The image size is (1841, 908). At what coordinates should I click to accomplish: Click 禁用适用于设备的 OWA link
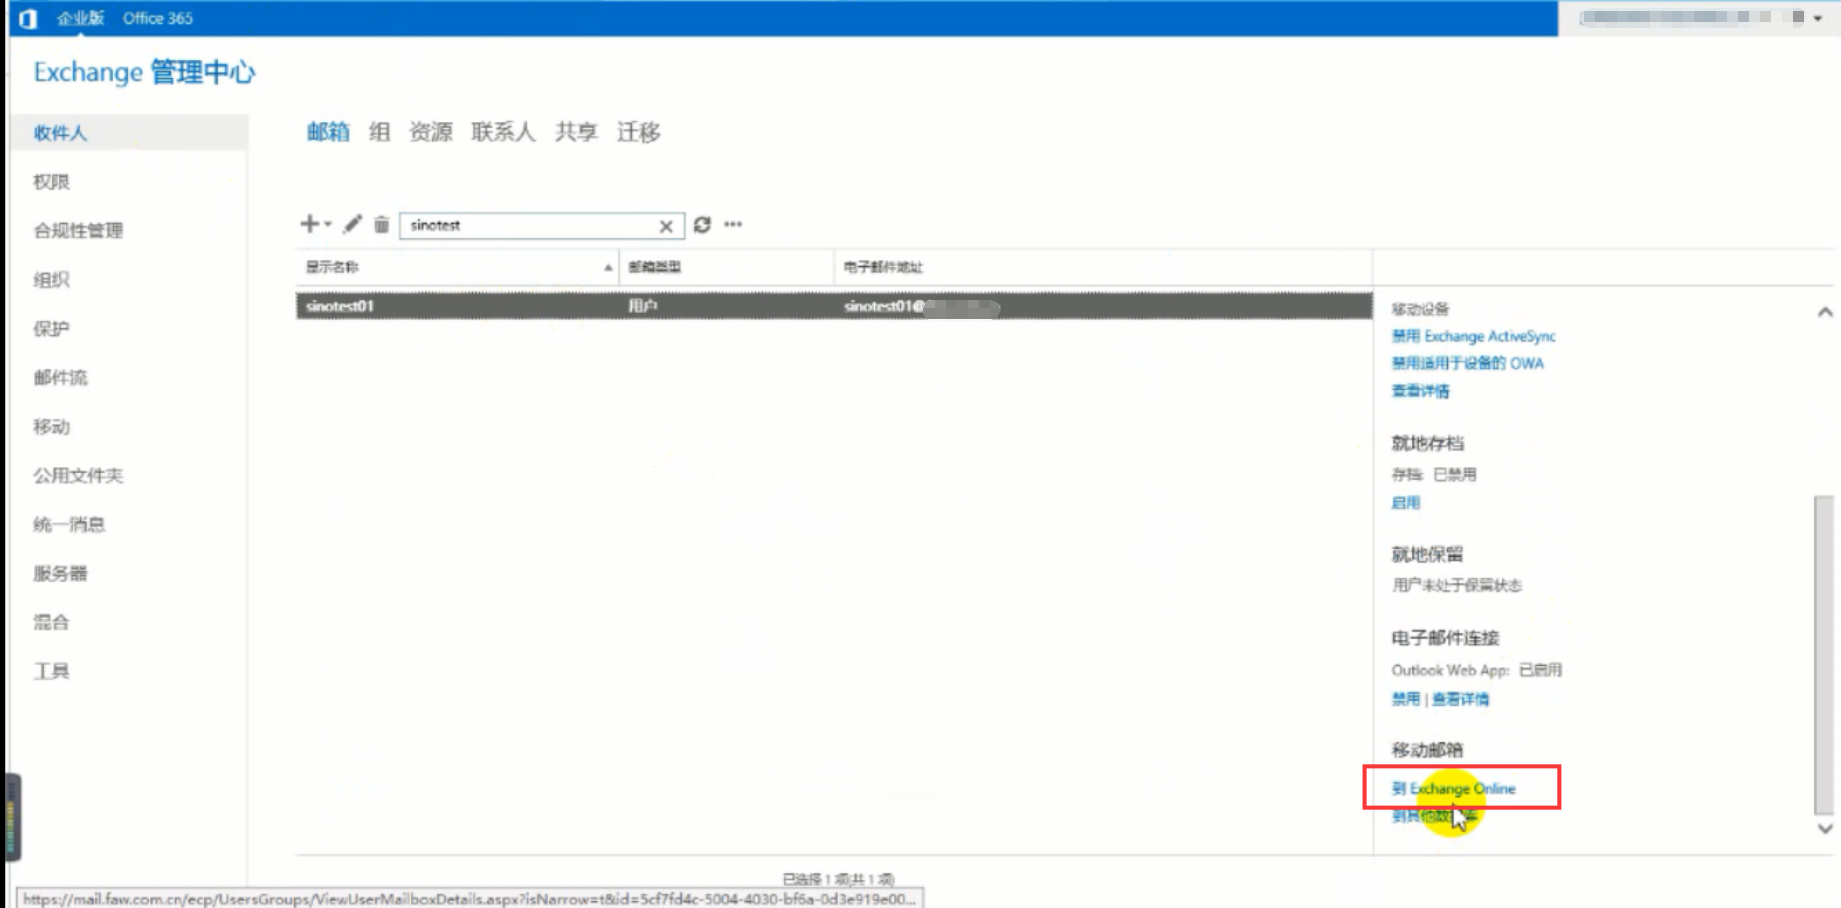coord(1467,364)
